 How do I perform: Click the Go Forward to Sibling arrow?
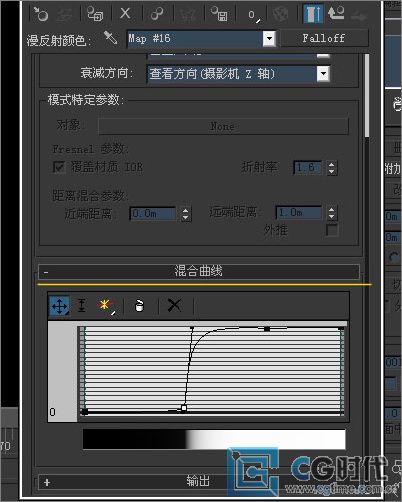[358, 16]
